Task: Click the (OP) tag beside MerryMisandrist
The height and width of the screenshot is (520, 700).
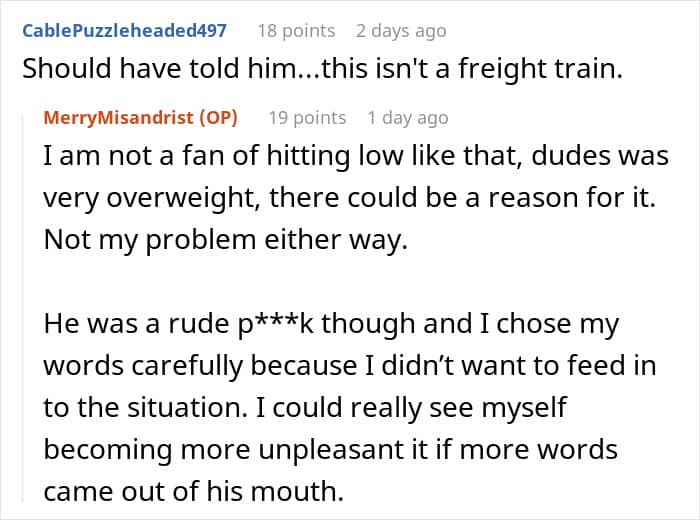Action: (218, 117)
